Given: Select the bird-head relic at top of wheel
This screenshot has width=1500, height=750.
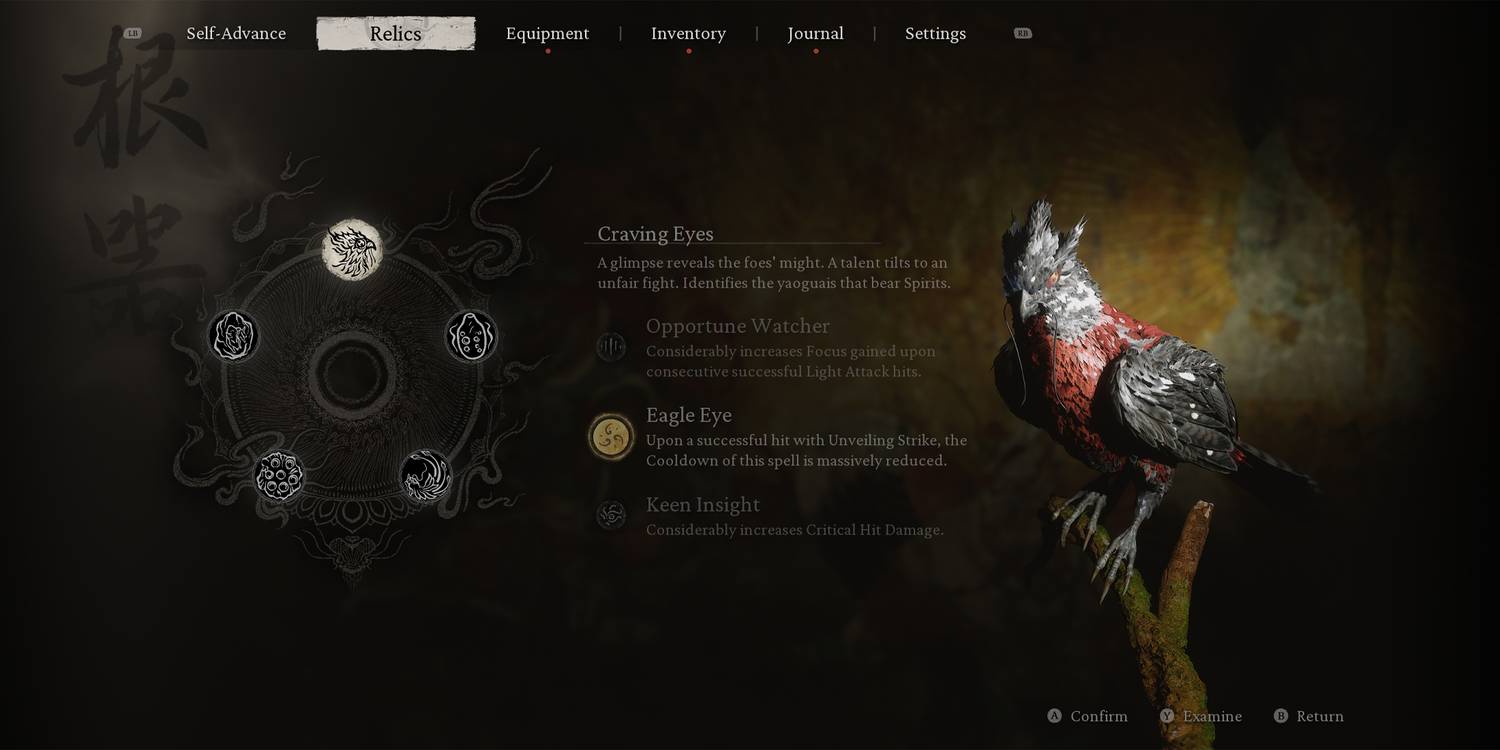Looking at the screenshot, I should pos(352,250).
